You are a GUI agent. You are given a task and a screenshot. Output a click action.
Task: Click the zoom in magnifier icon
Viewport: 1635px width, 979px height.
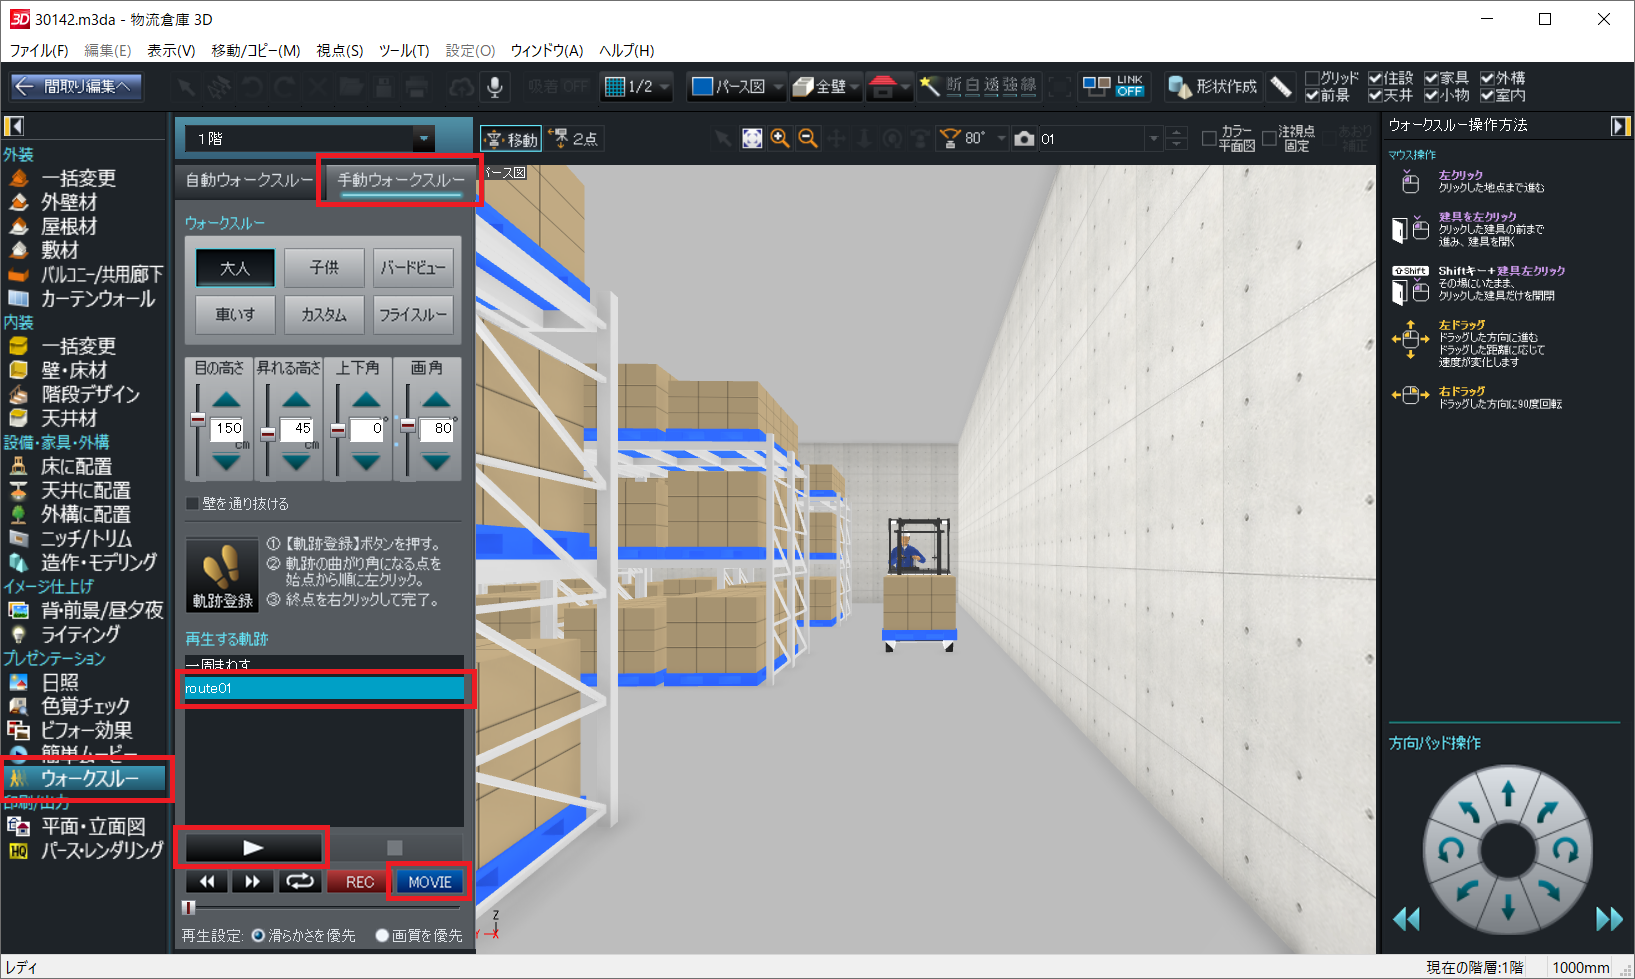[780, 138]
